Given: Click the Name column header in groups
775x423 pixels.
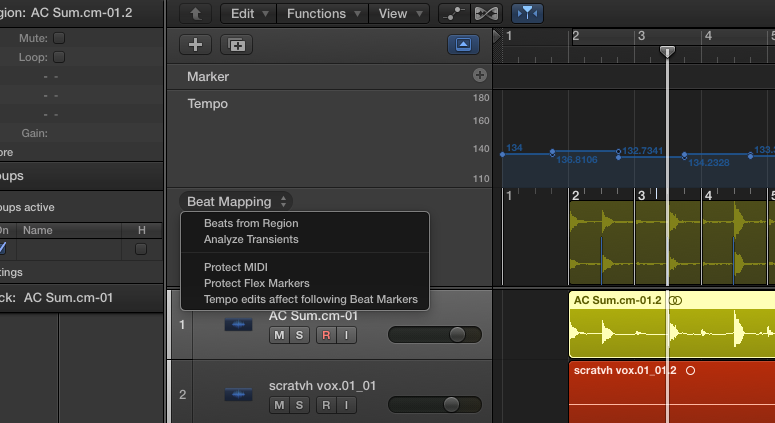Looking at the screenshot, I should coord(38,230).
